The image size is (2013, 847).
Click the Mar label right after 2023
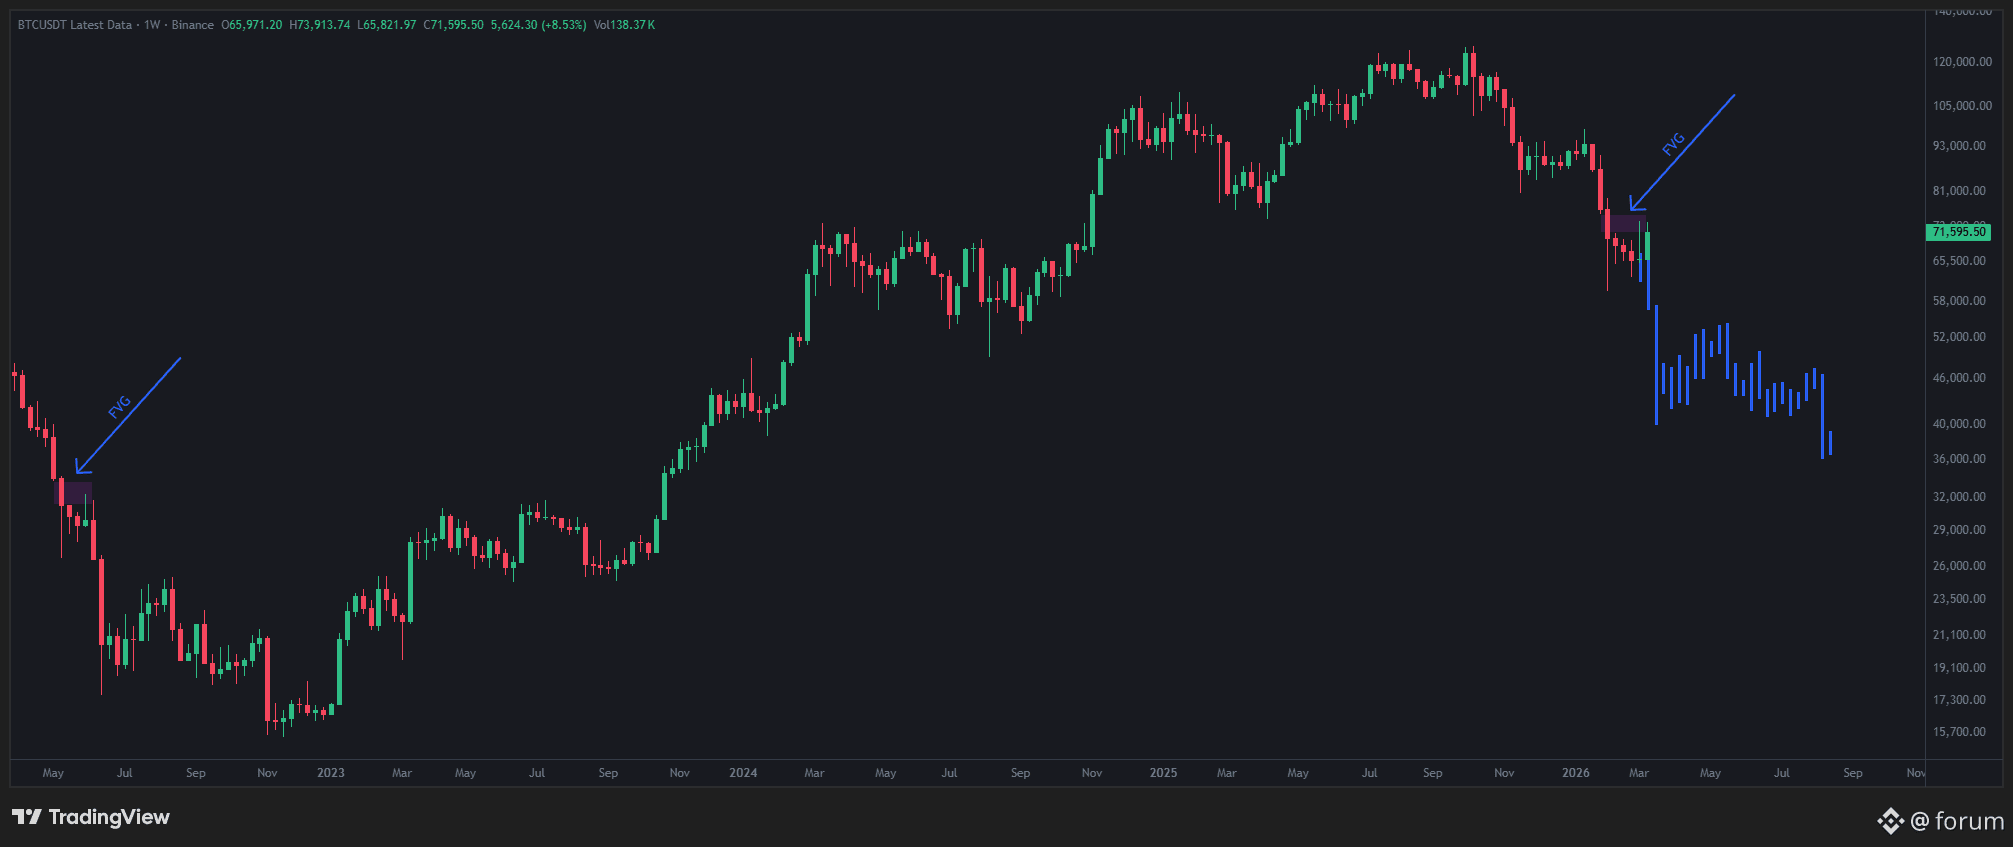[x=402, y=773]
